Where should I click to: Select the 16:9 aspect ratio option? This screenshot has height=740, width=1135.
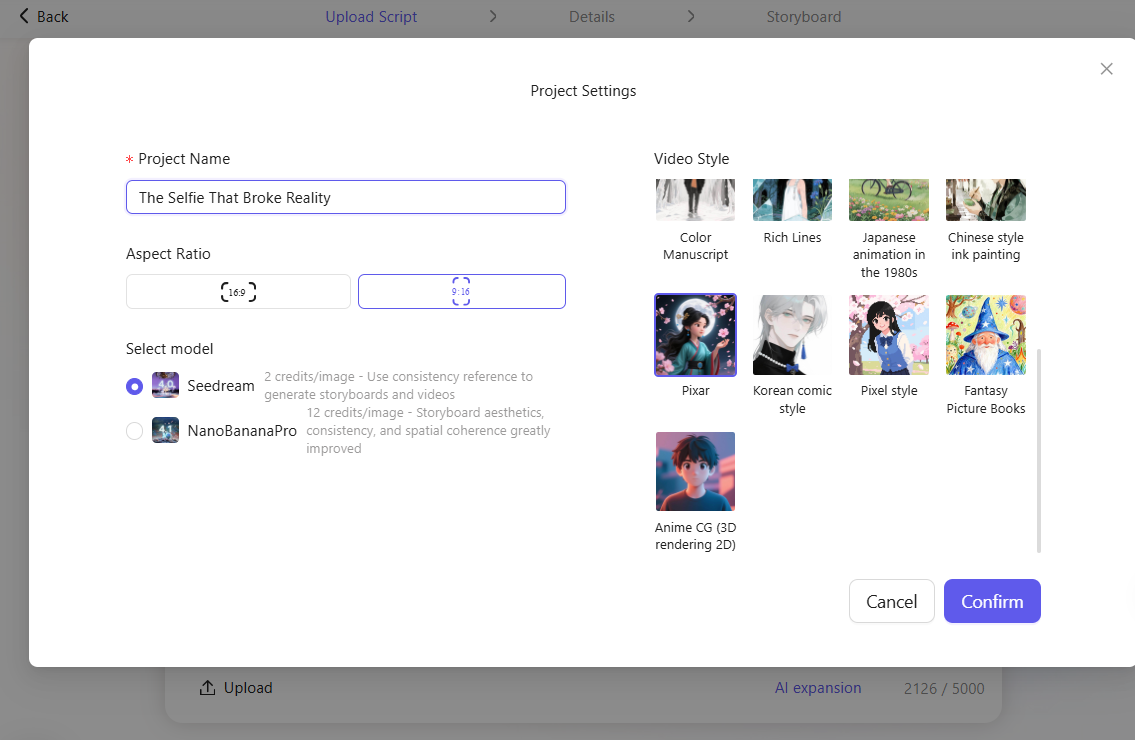pyautogui.click(x=238, y=292)
